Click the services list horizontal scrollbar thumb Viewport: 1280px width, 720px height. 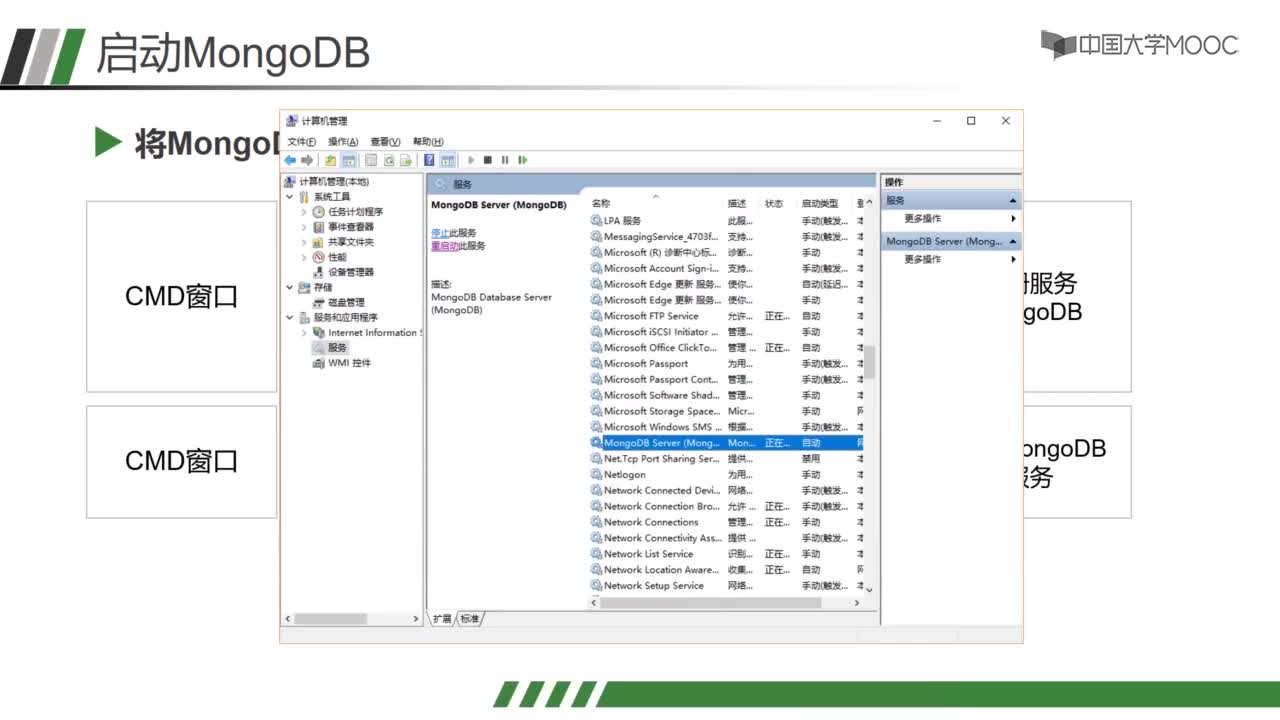click(710, 603)
